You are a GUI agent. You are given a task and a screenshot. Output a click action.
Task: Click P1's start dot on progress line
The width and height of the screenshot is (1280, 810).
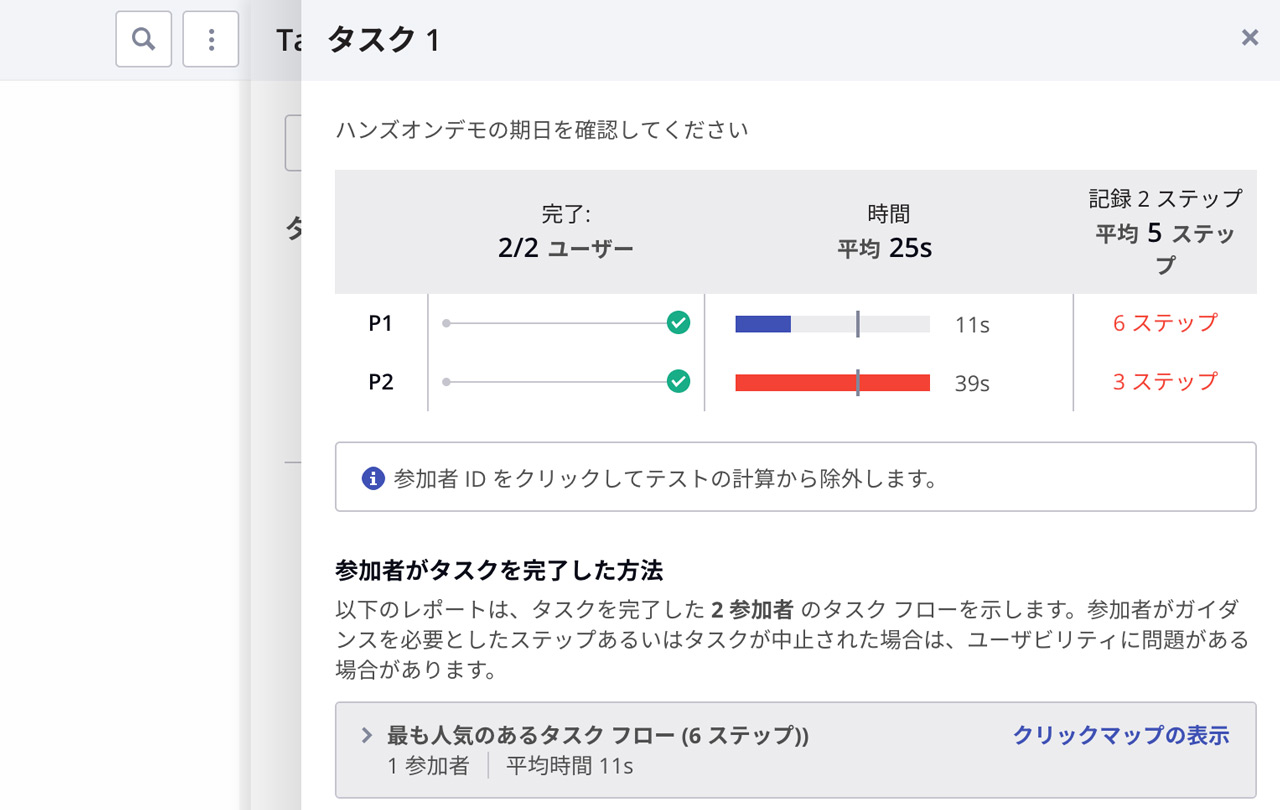click(x=446, y=323)
